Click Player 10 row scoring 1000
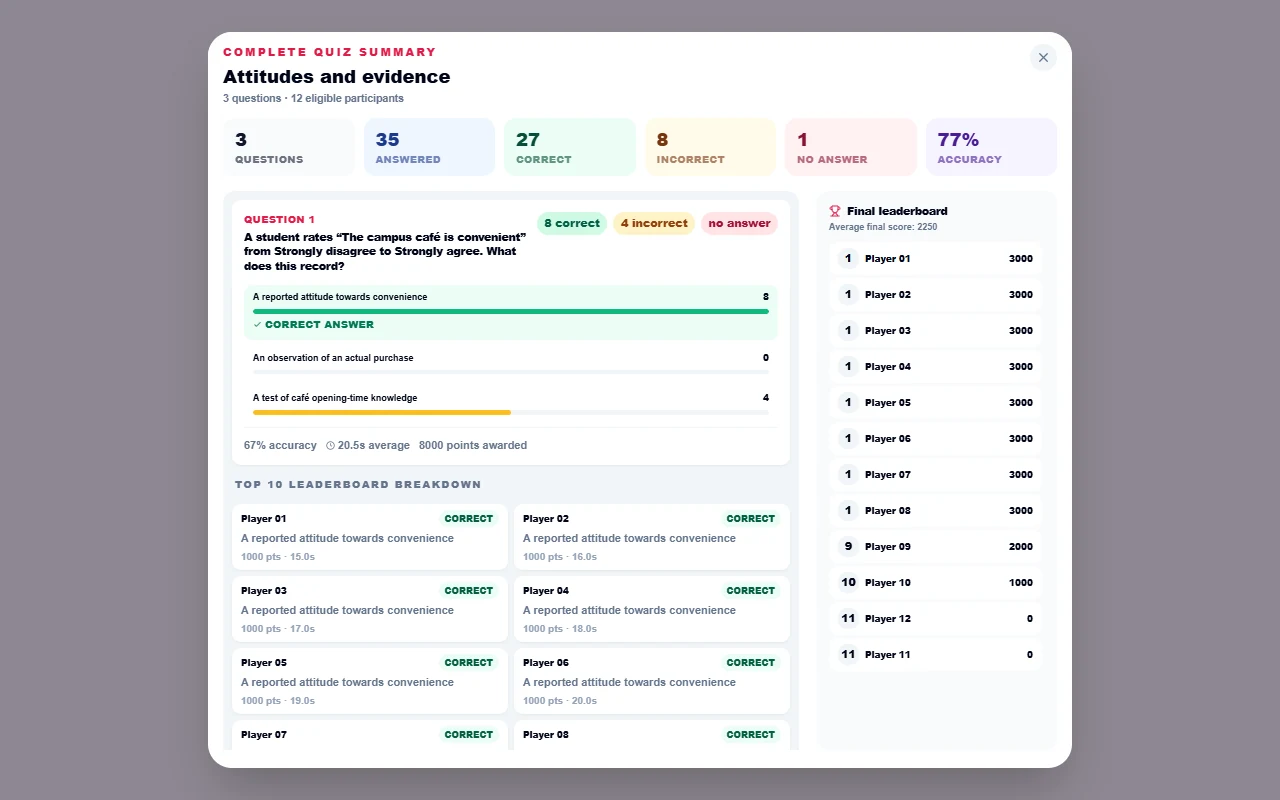The width and height of the screenshot is (1280, 800). 935,583
